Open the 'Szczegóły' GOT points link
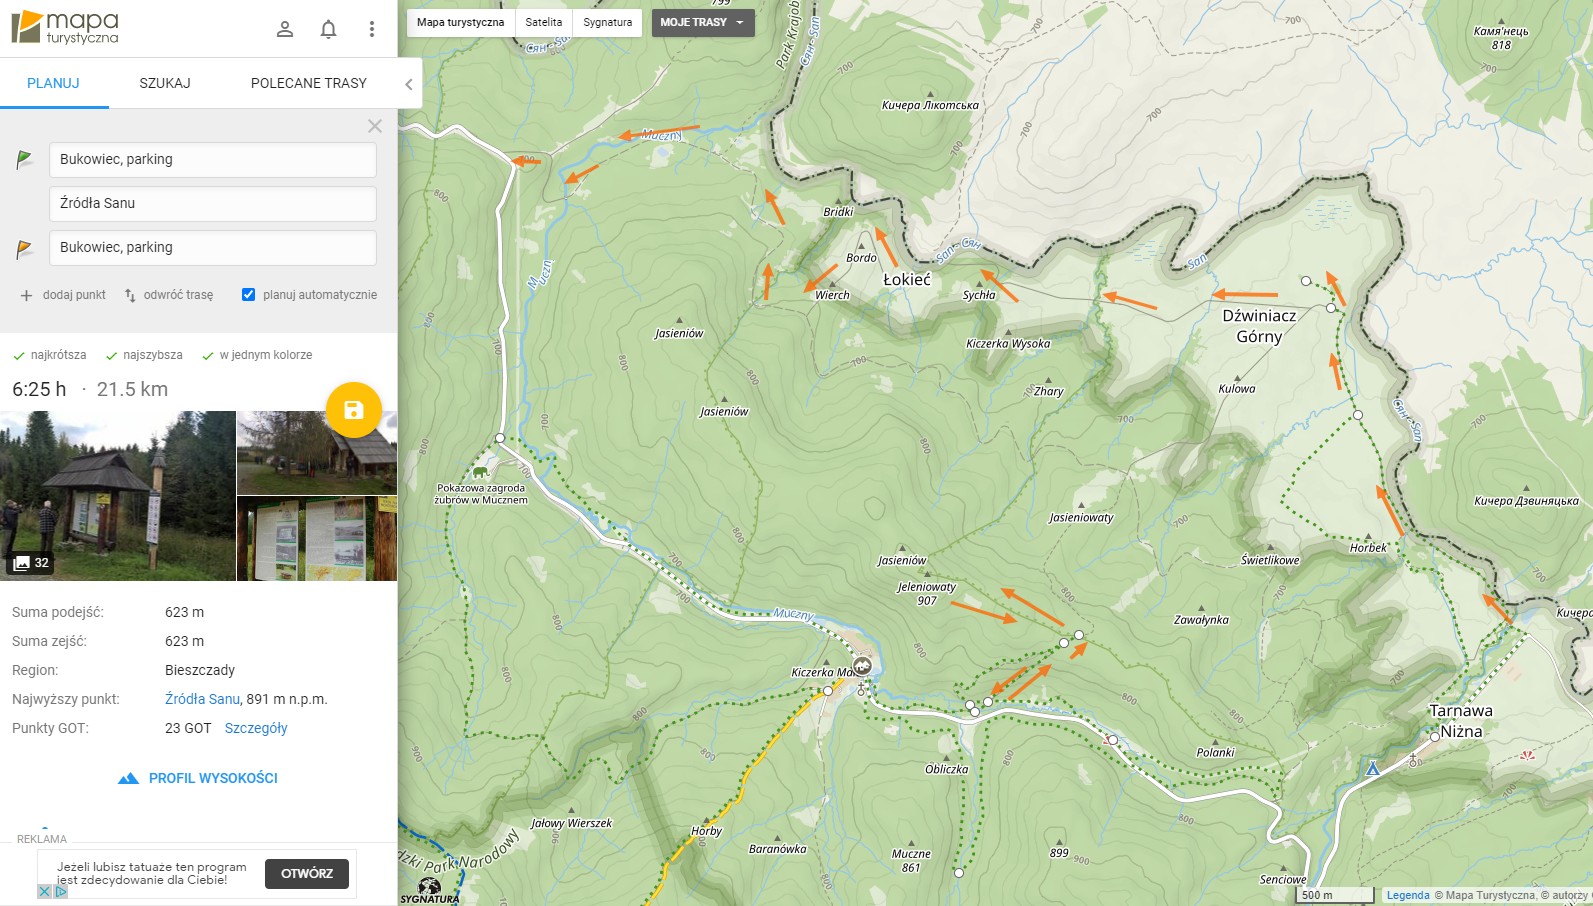Viewport: 1593px width, 906px height. [x=256, y=728]
